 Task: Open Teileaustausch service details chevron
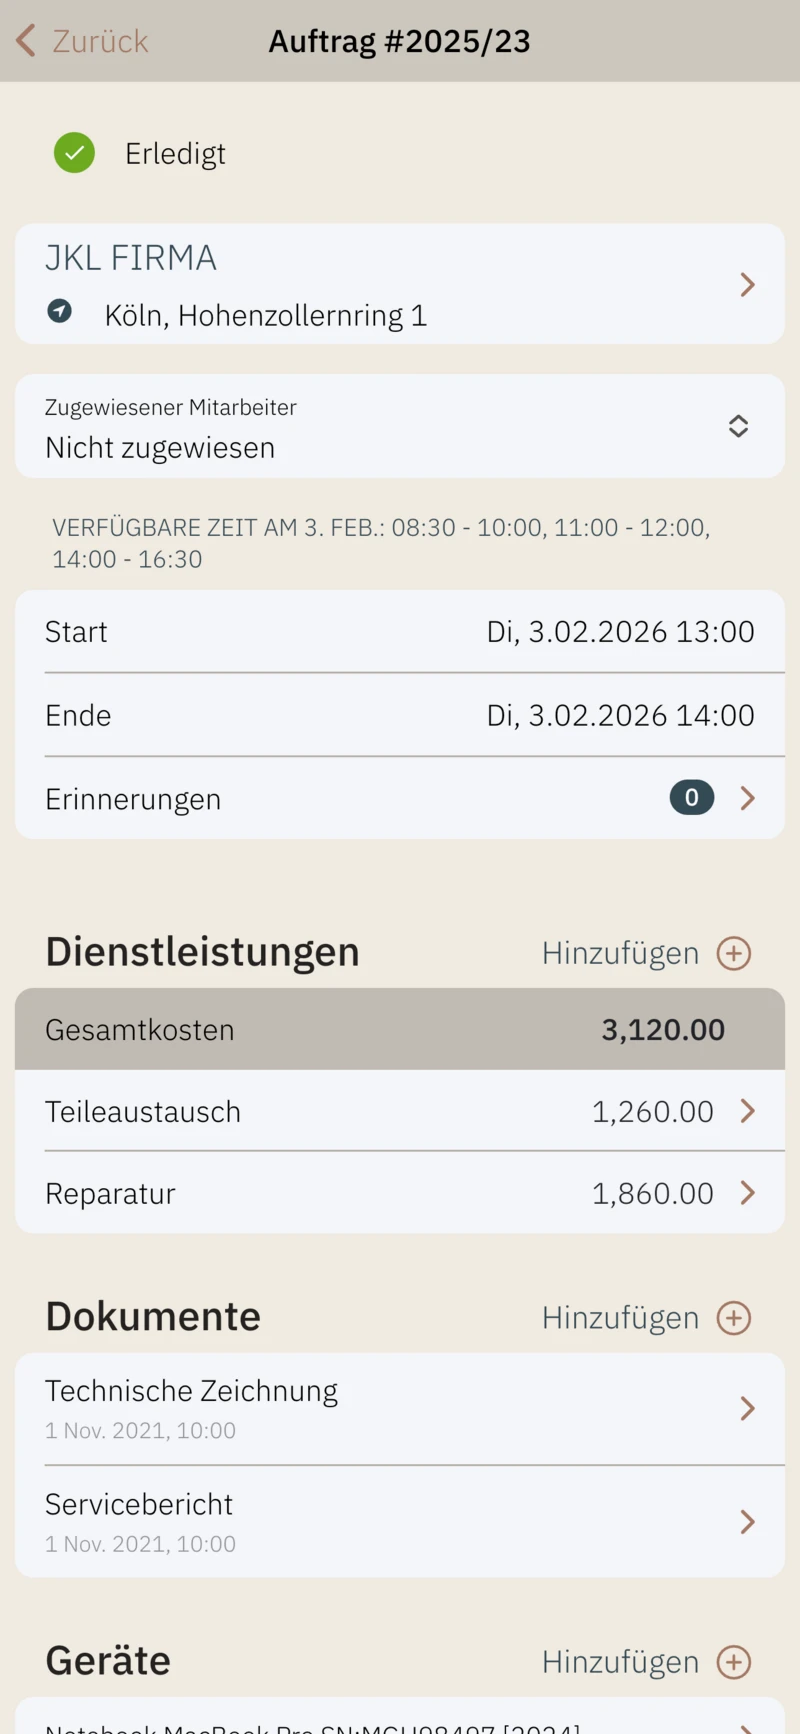(x=747, y=1111)
